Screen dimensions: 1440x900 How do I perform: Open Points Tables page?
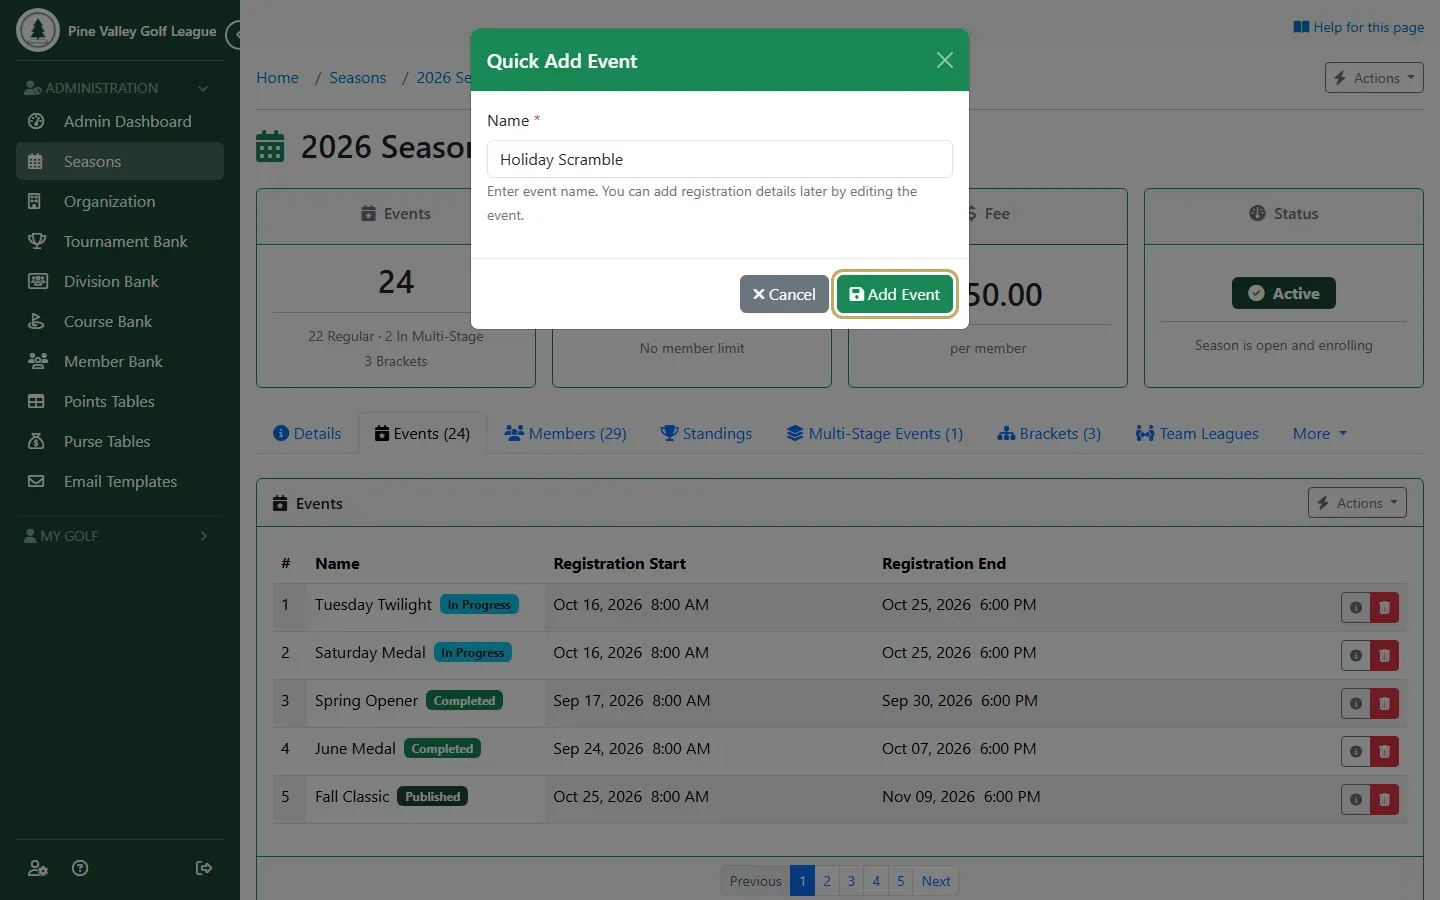tap(120, 401)
